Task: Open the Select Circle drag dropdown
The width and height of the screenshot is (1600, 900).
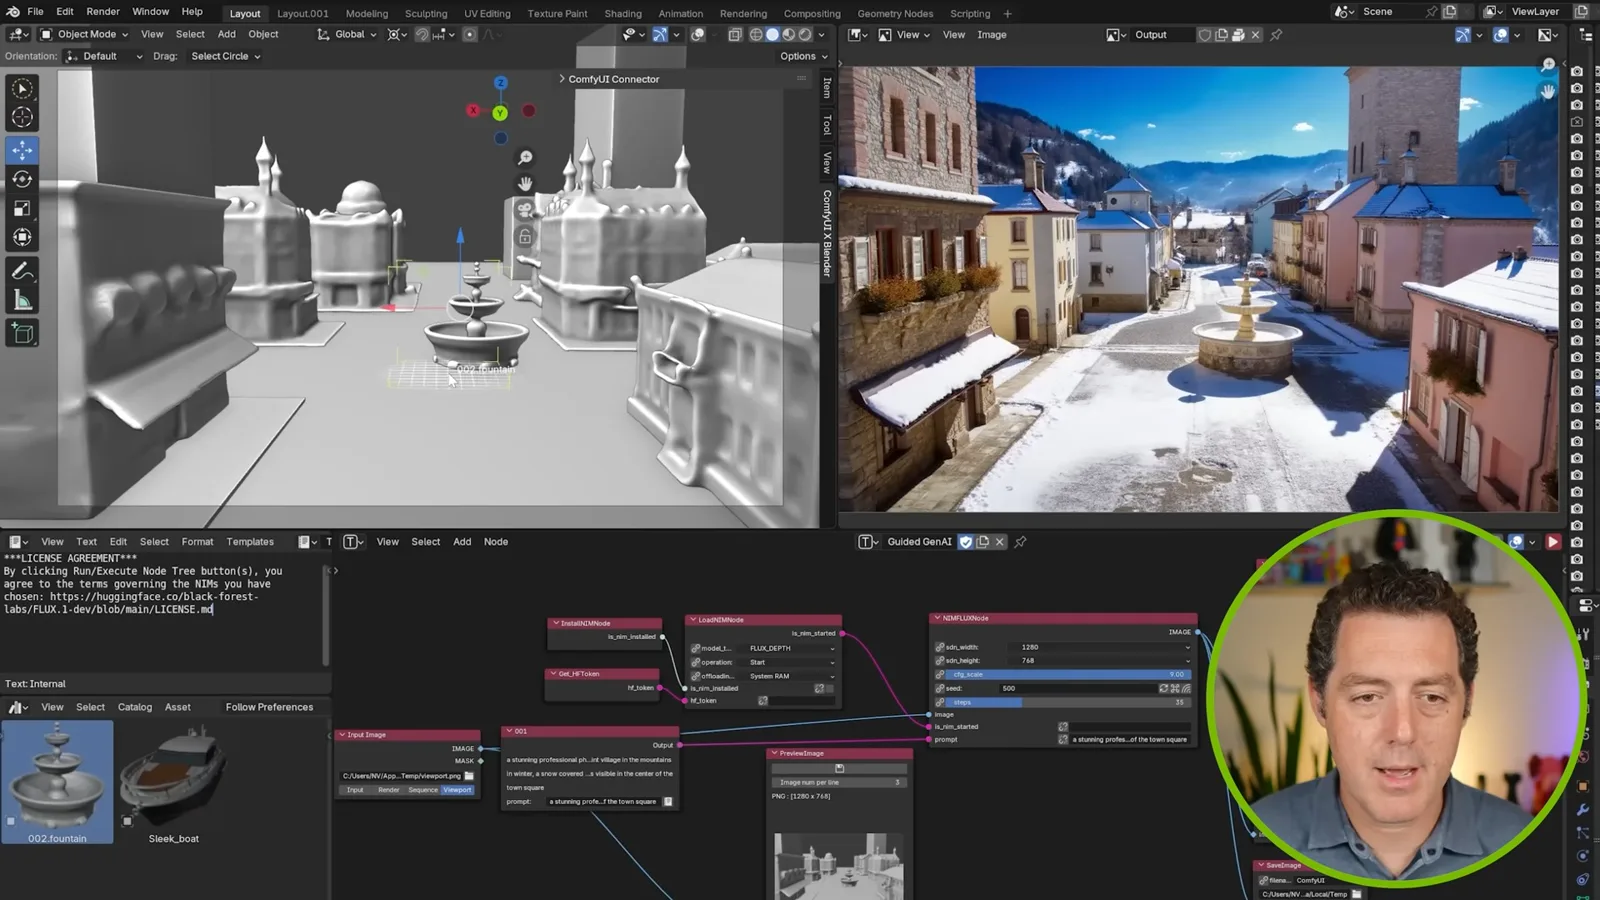Action: coord(225,56)
